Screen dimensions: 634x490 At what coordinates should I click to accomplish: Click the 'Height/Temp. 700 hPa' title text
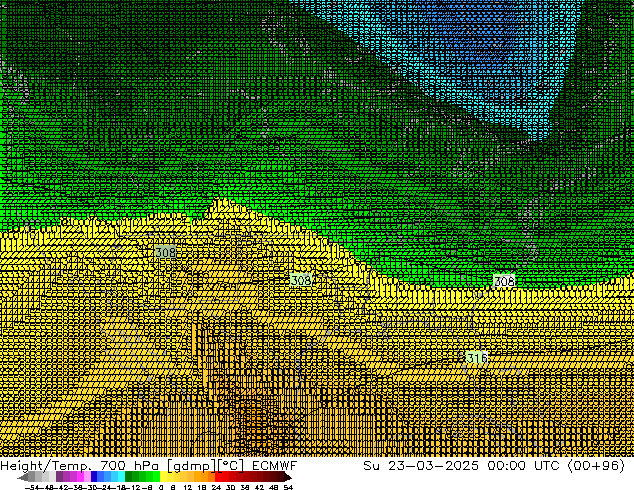79,466
